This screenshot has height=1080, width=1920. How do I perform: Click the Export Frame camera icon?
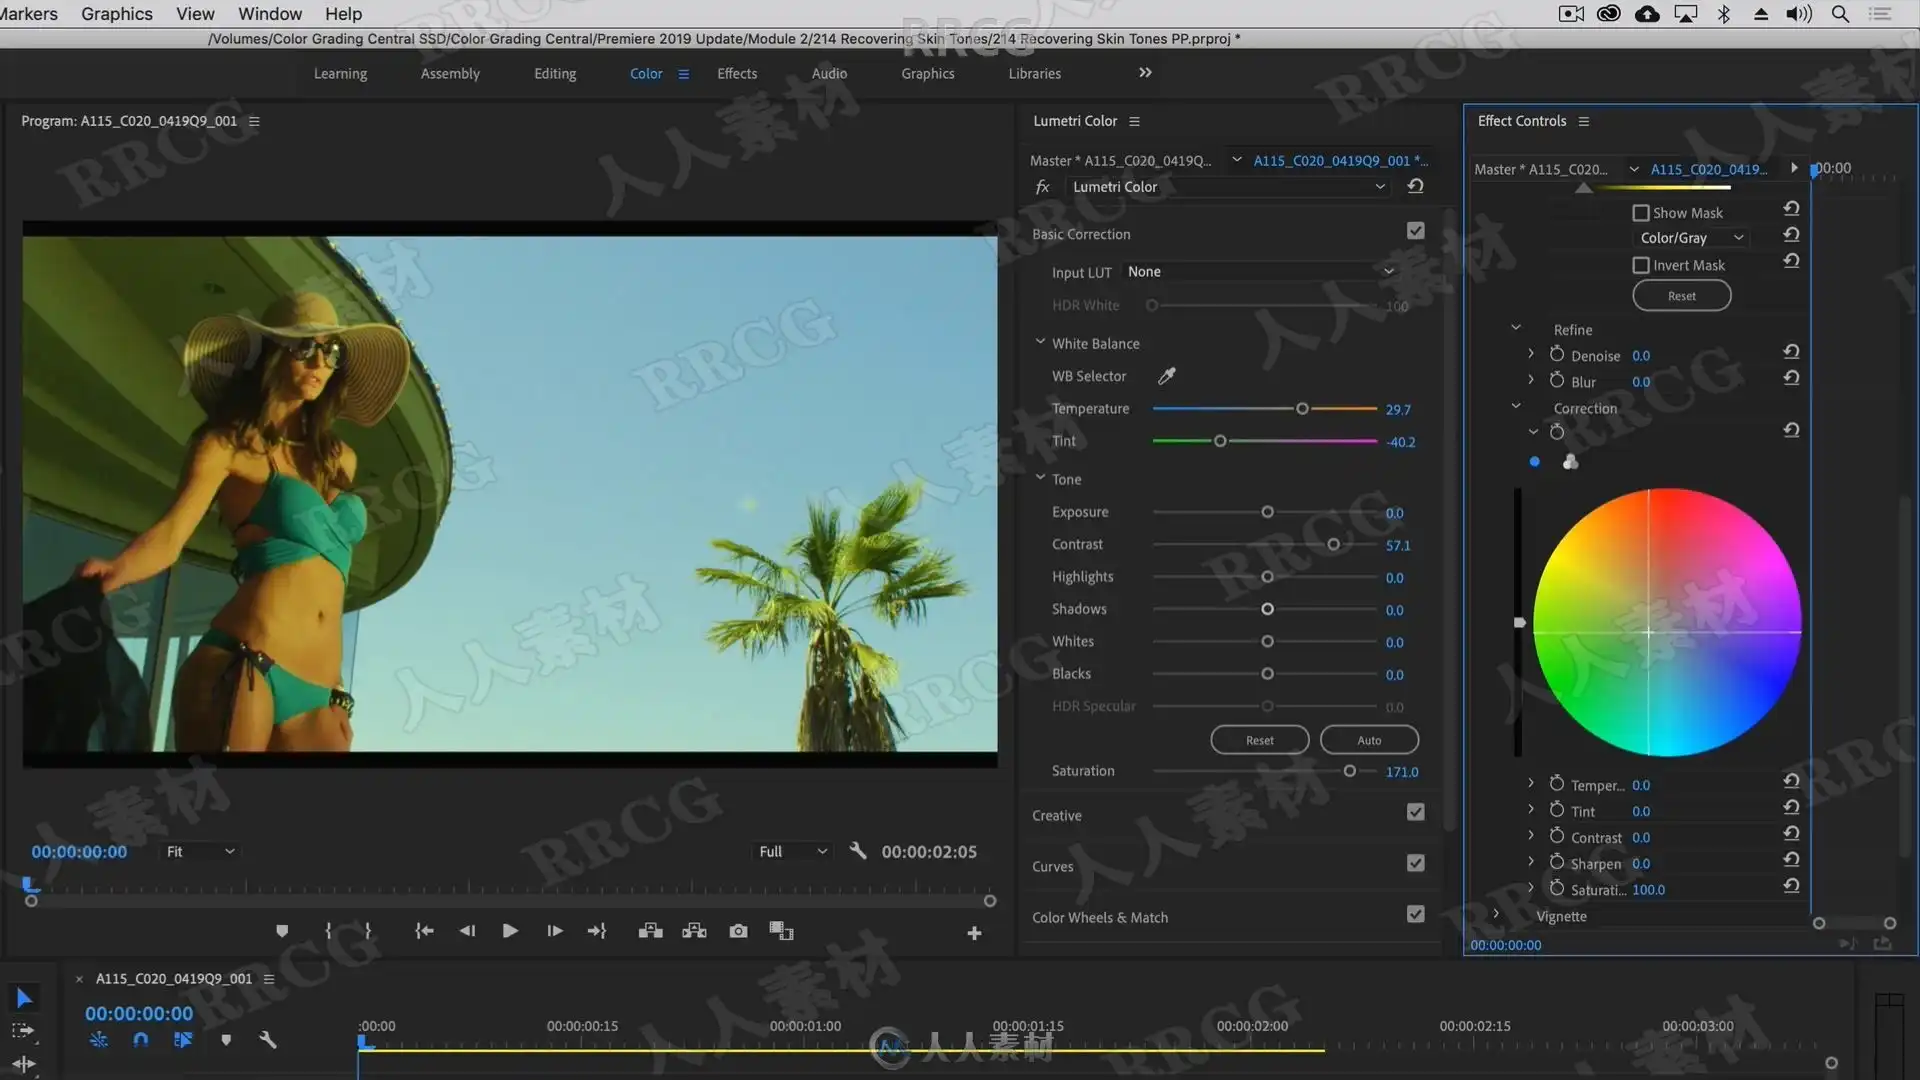click(738, 931)
